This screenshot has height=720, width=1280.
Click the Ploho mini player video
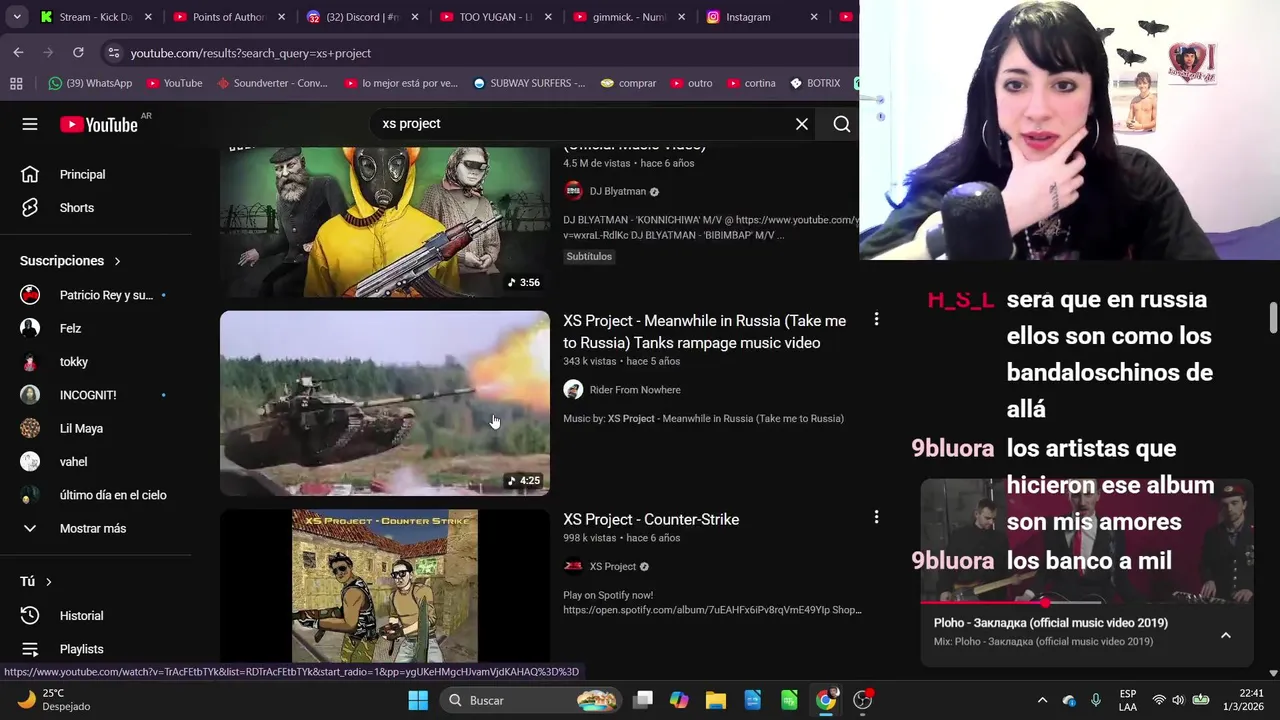click(1086, 540)
